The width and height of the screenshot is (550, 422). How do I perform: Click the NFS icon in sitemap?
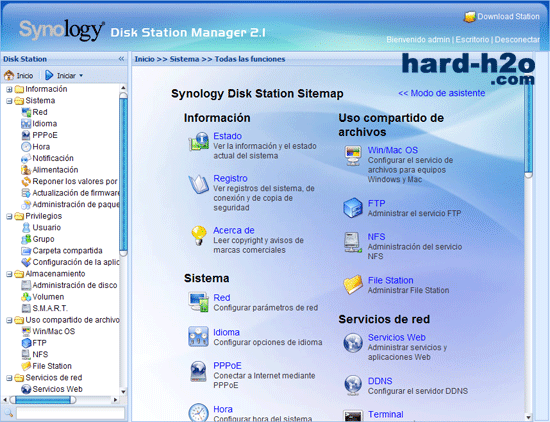pos(353,242)
